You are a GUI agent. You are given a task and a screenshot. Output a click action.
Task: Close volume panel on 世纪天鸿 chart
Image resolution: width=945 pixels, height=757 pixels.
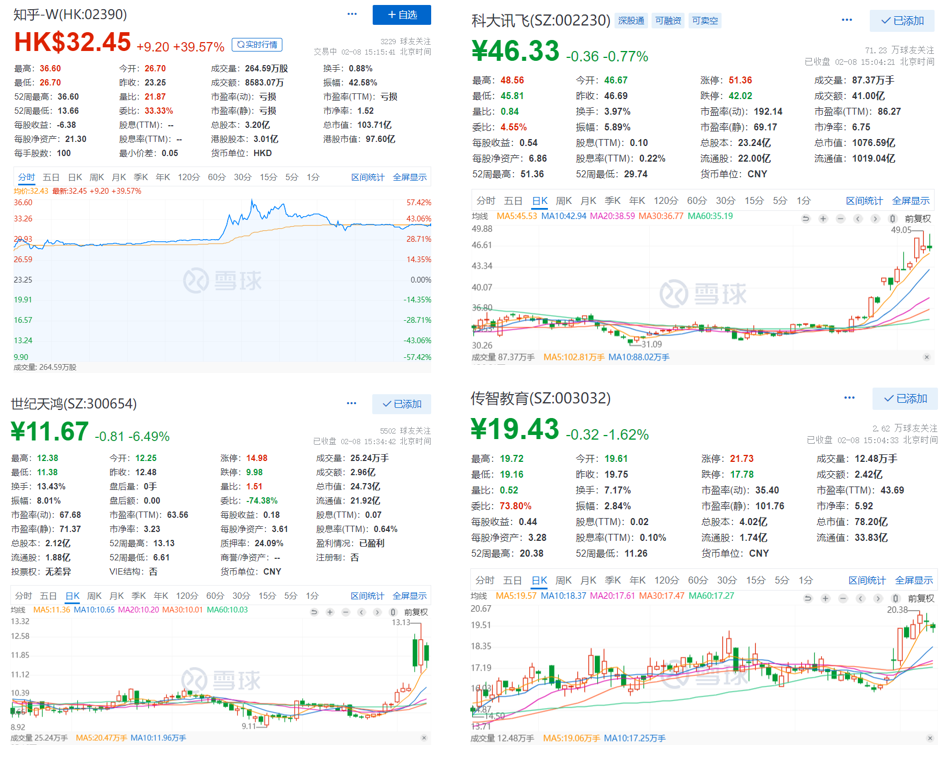(424, 738)
